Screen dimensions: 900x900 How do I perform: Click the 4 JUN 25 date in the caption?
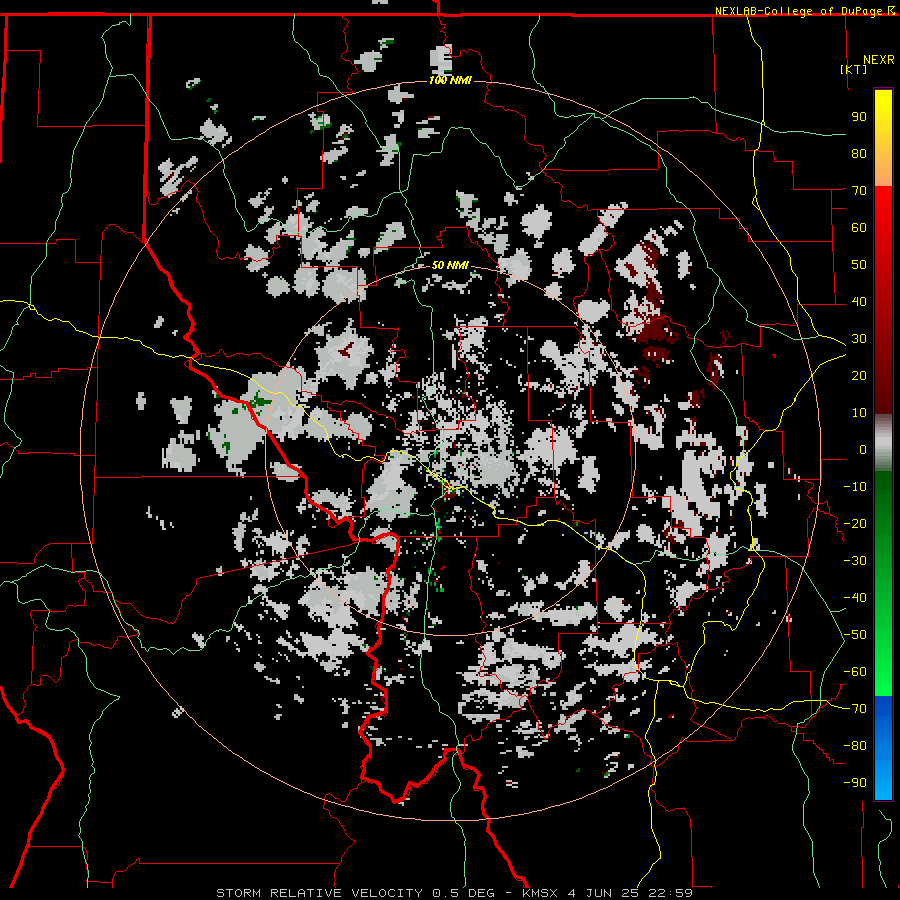click(603, 893)
